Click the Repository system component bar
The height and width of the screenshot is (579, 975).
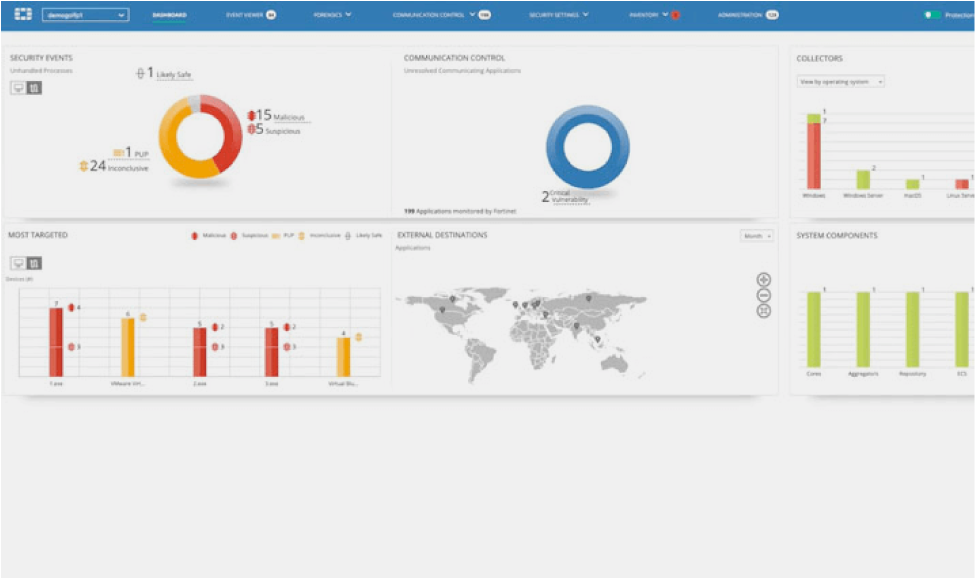click(x=912, y=330)
